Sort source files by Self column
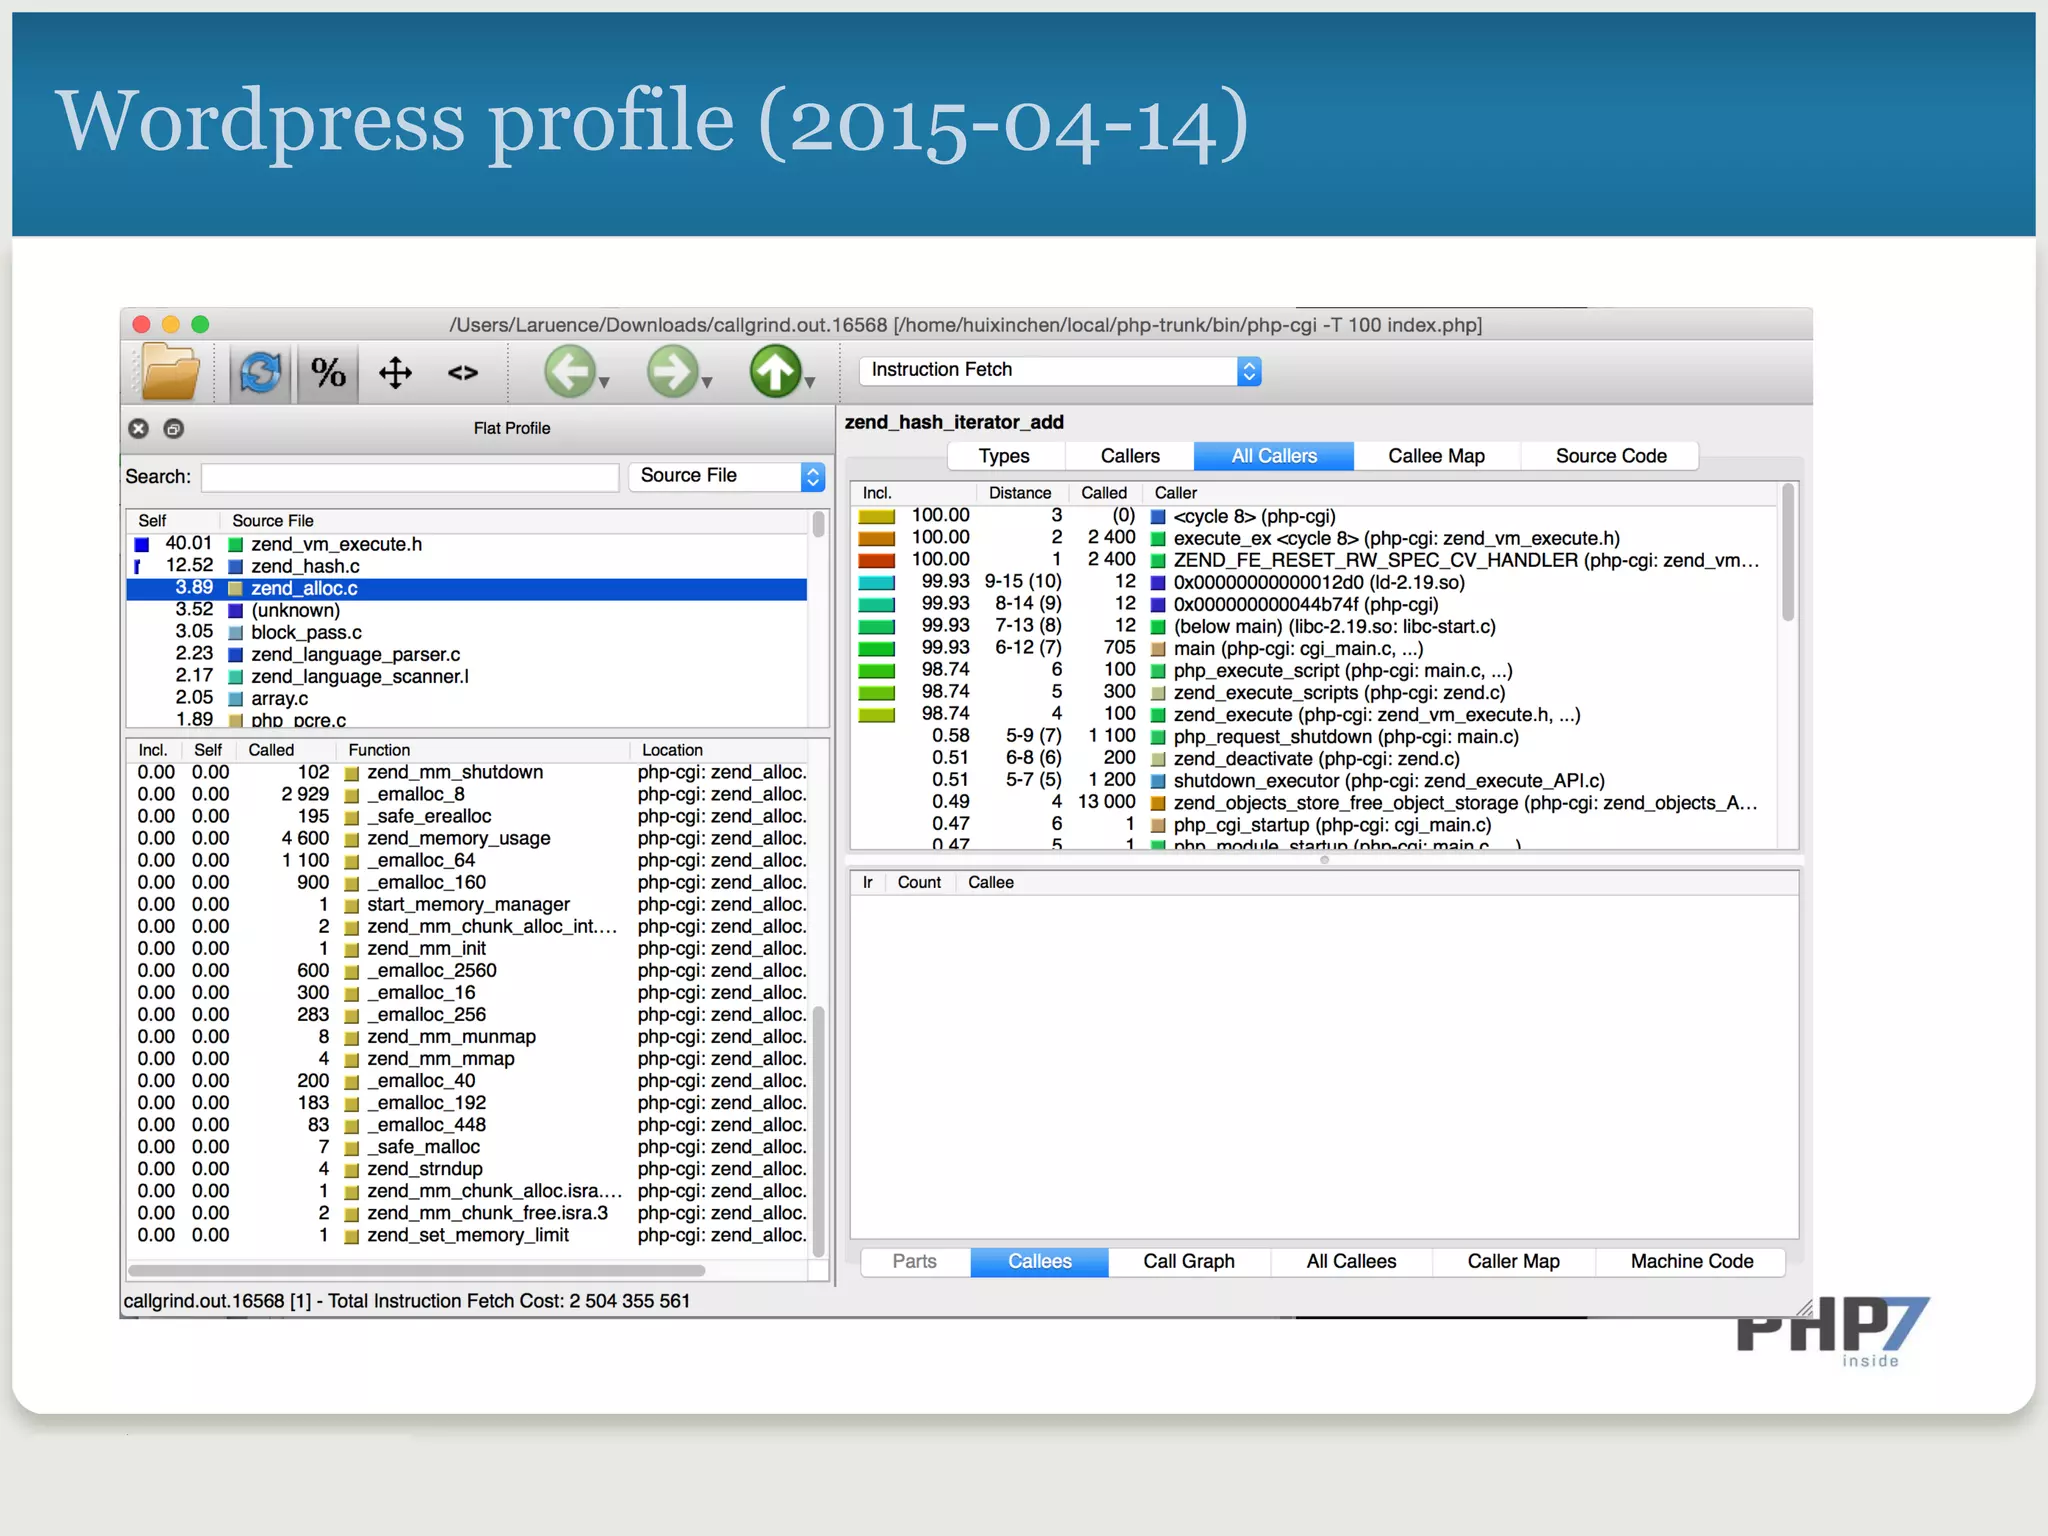The image size is (2048, 1536). coord(172,521)
